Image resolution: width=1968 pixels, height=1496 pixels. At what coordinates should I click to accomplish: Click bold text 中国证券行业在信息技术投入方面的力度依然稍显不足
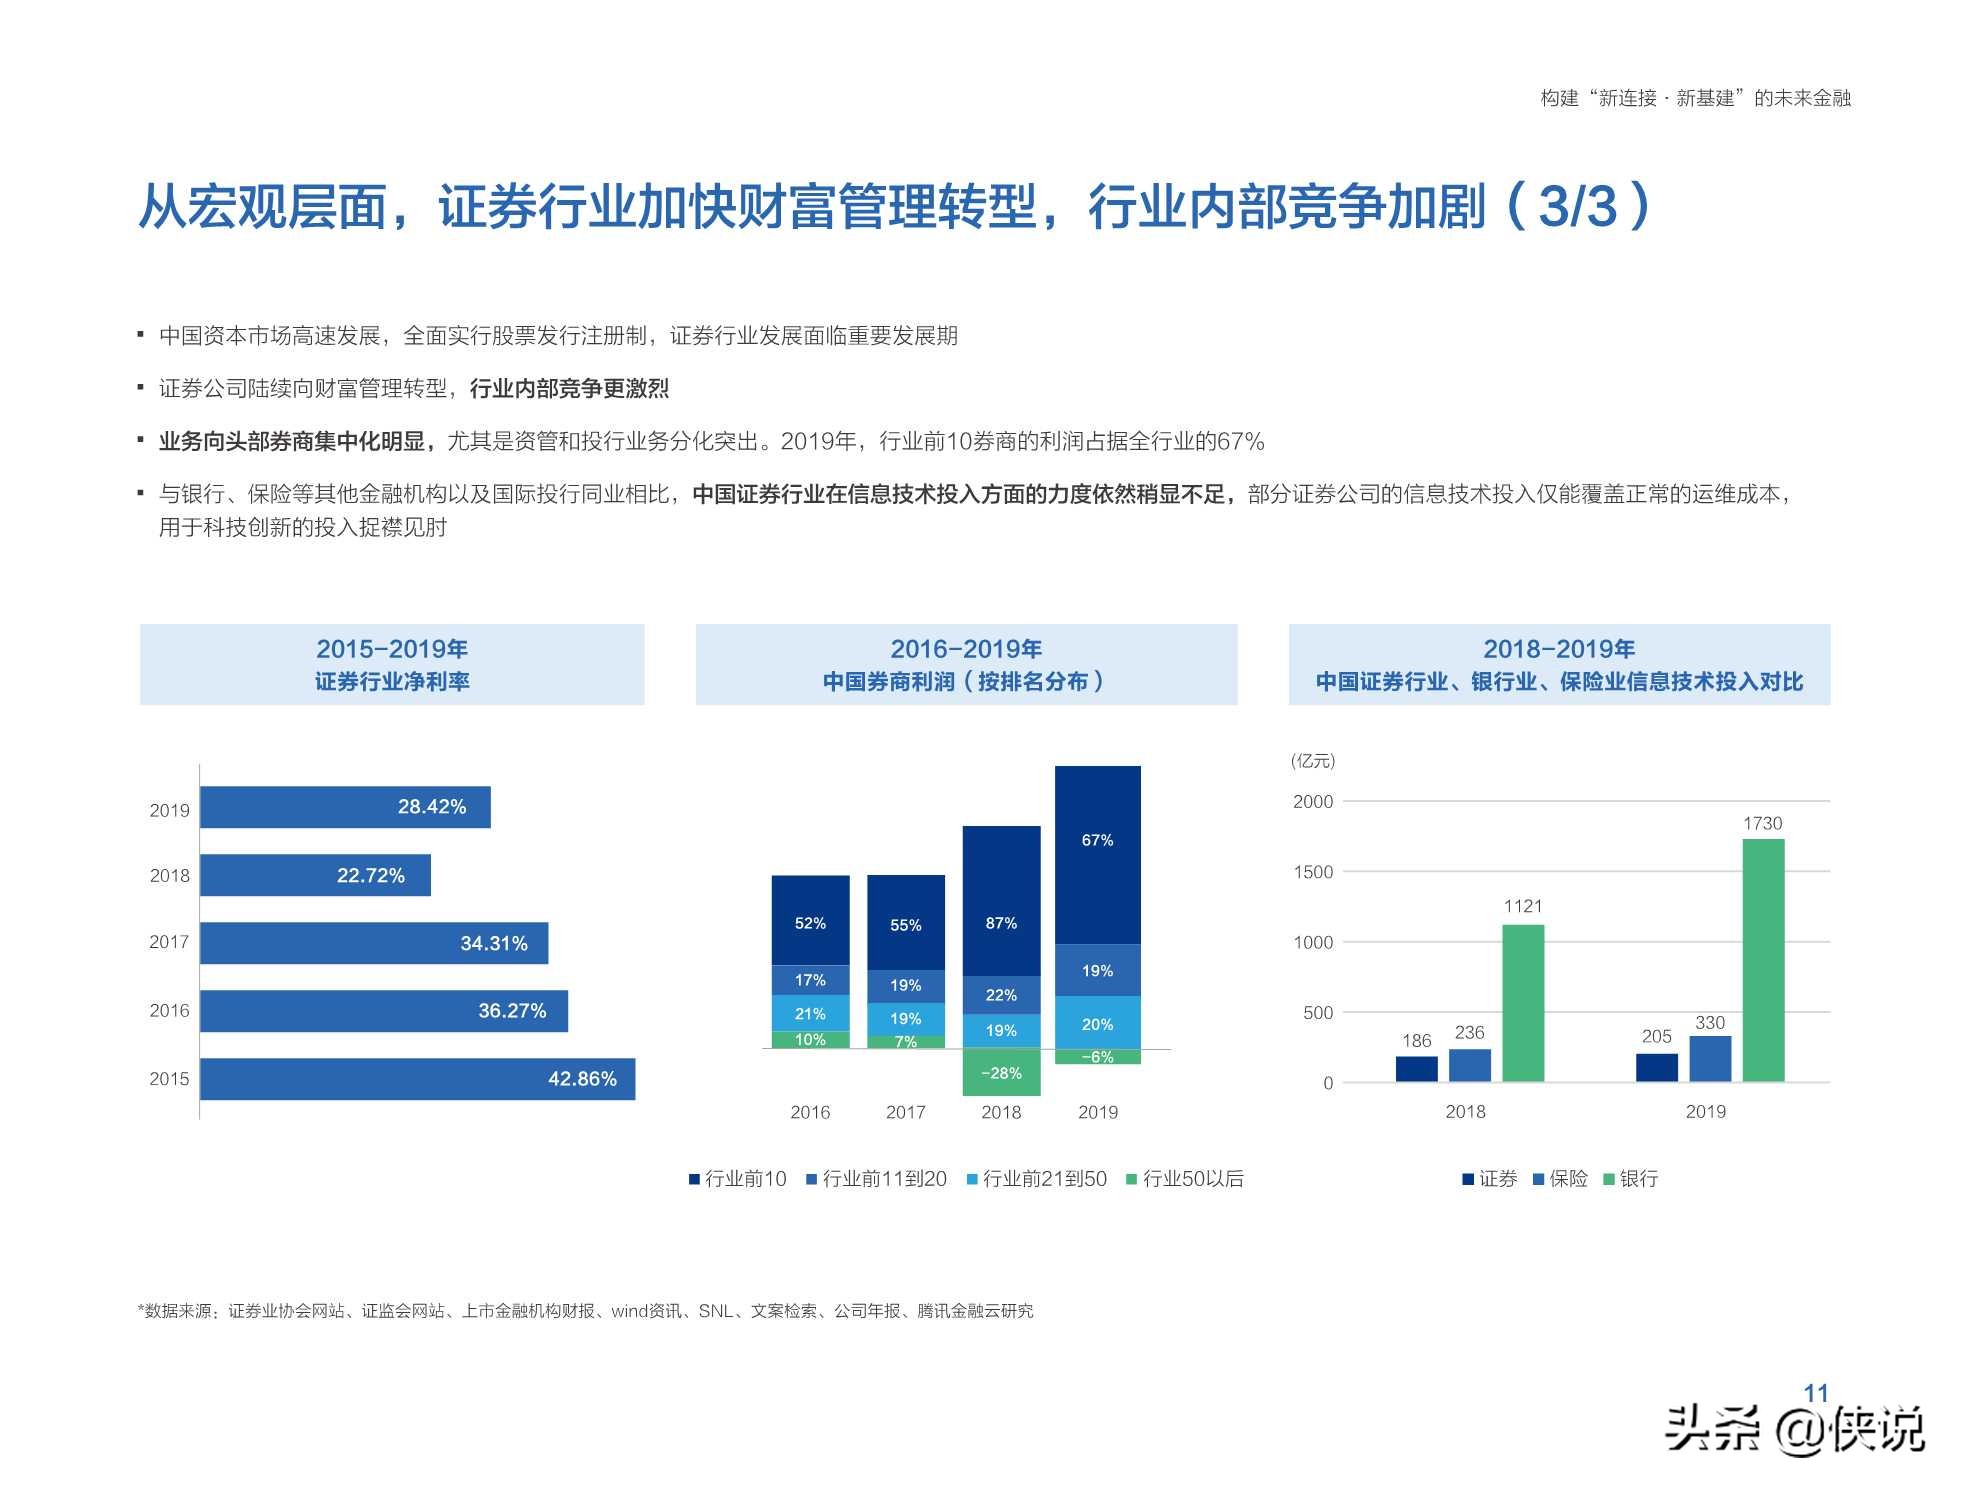click(963, 495)
